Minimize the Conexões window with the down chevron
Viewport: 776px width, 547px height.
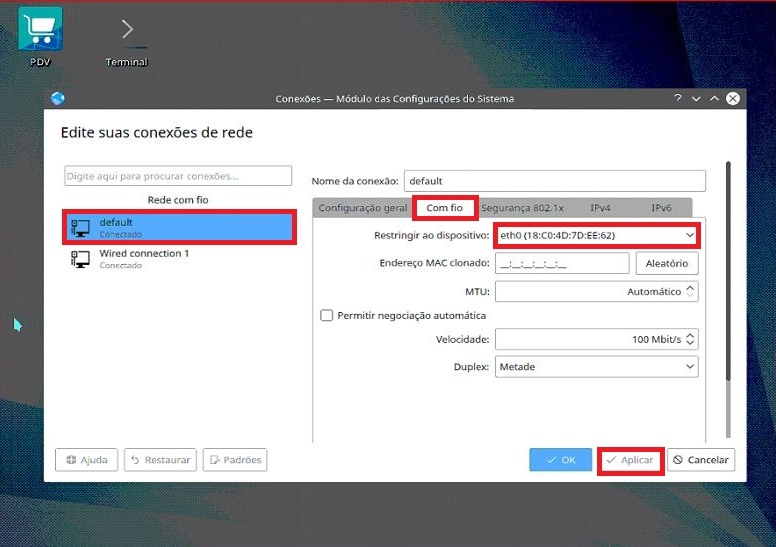[696, 99]
